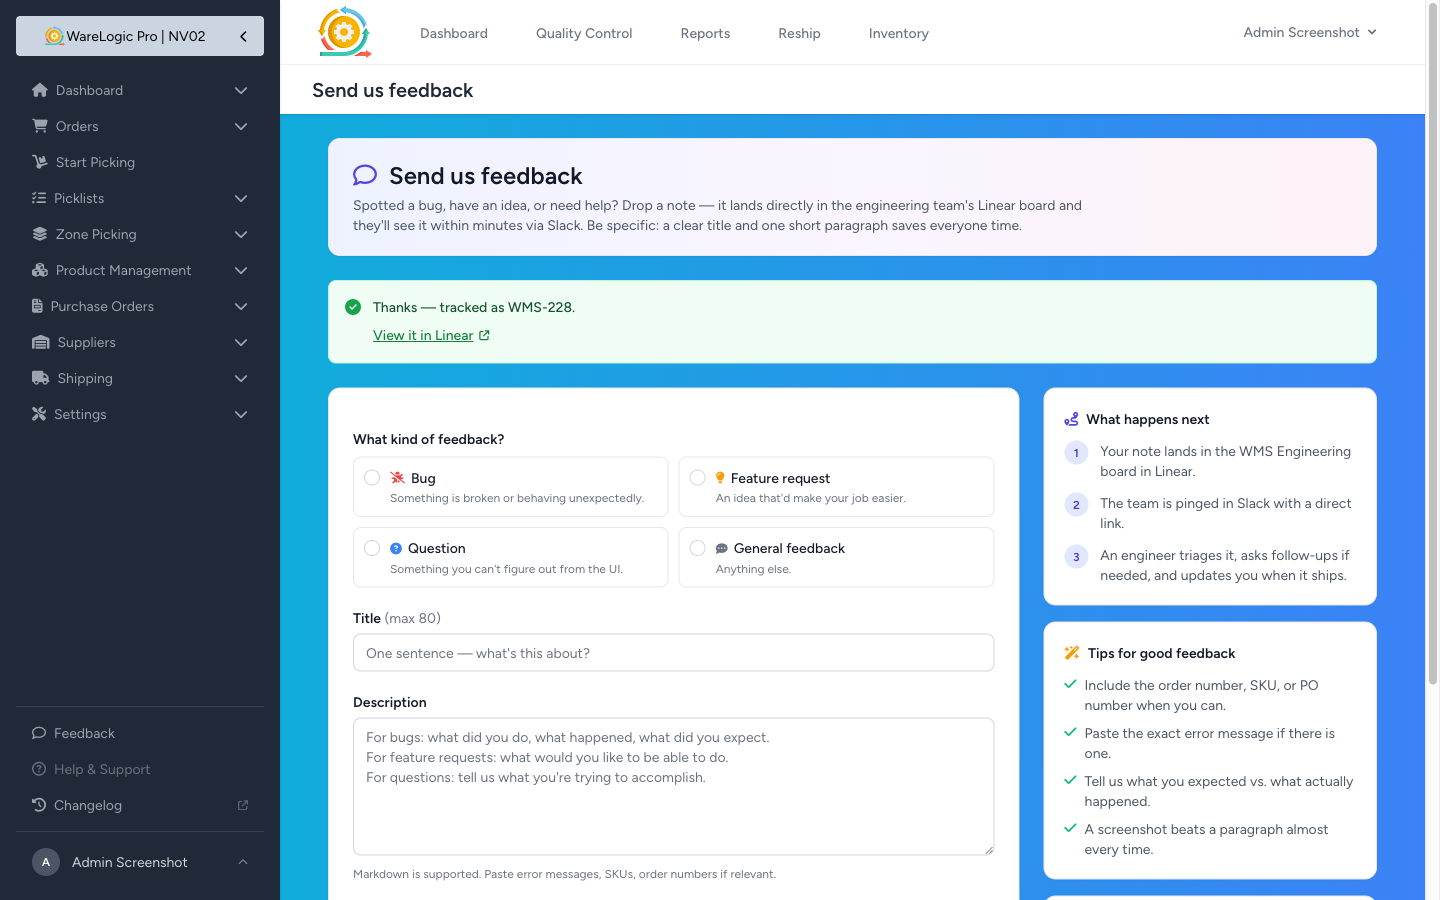The height and width of the screenshot is (900, 1440).
Task: Click the Picklists list icon
Action: coord(39,198)
